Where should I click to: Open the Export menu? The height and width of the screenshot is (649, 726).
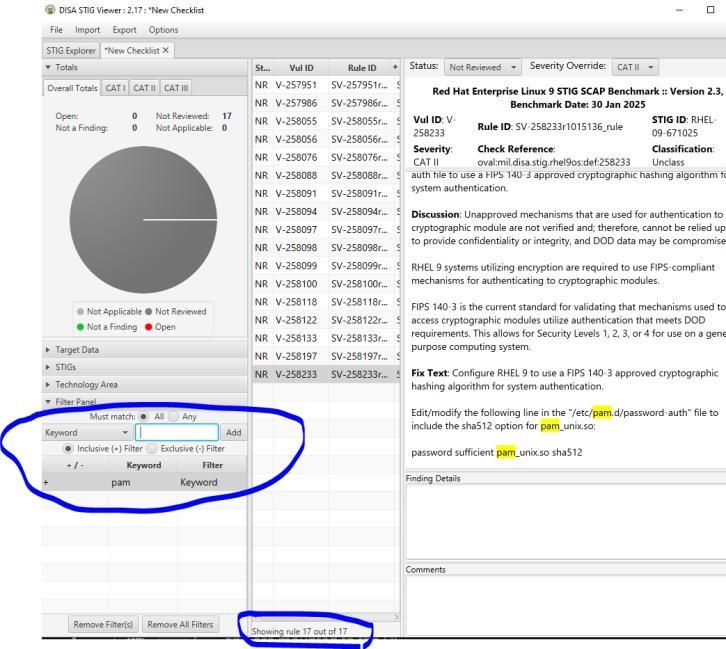(x=125, y=30)
